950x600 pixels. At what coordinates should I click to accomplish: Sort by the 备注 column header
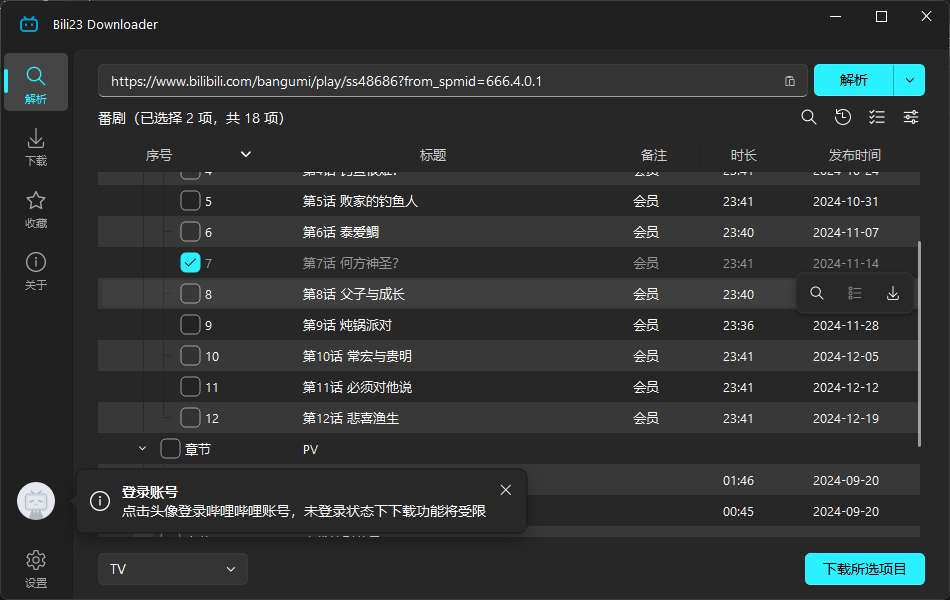click(654, 155)
